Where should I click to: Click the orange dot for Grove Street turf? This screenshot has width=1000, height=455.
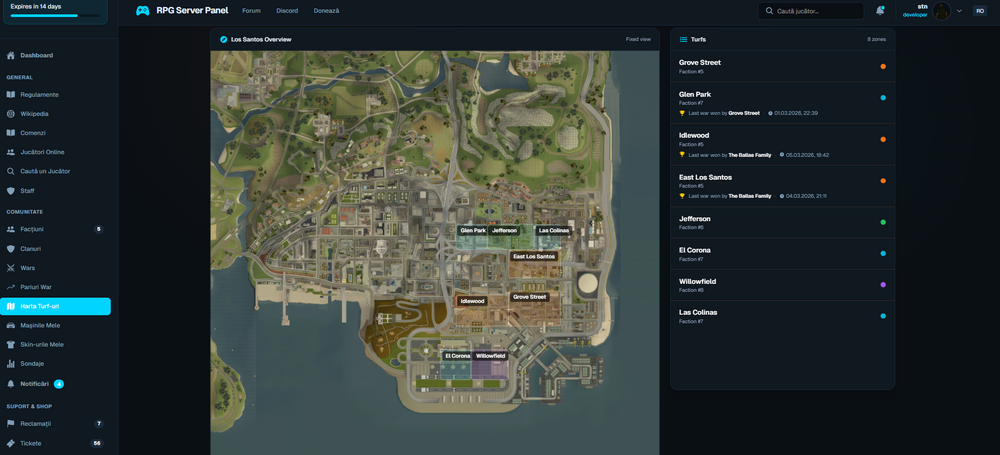[x=883, y=66]
